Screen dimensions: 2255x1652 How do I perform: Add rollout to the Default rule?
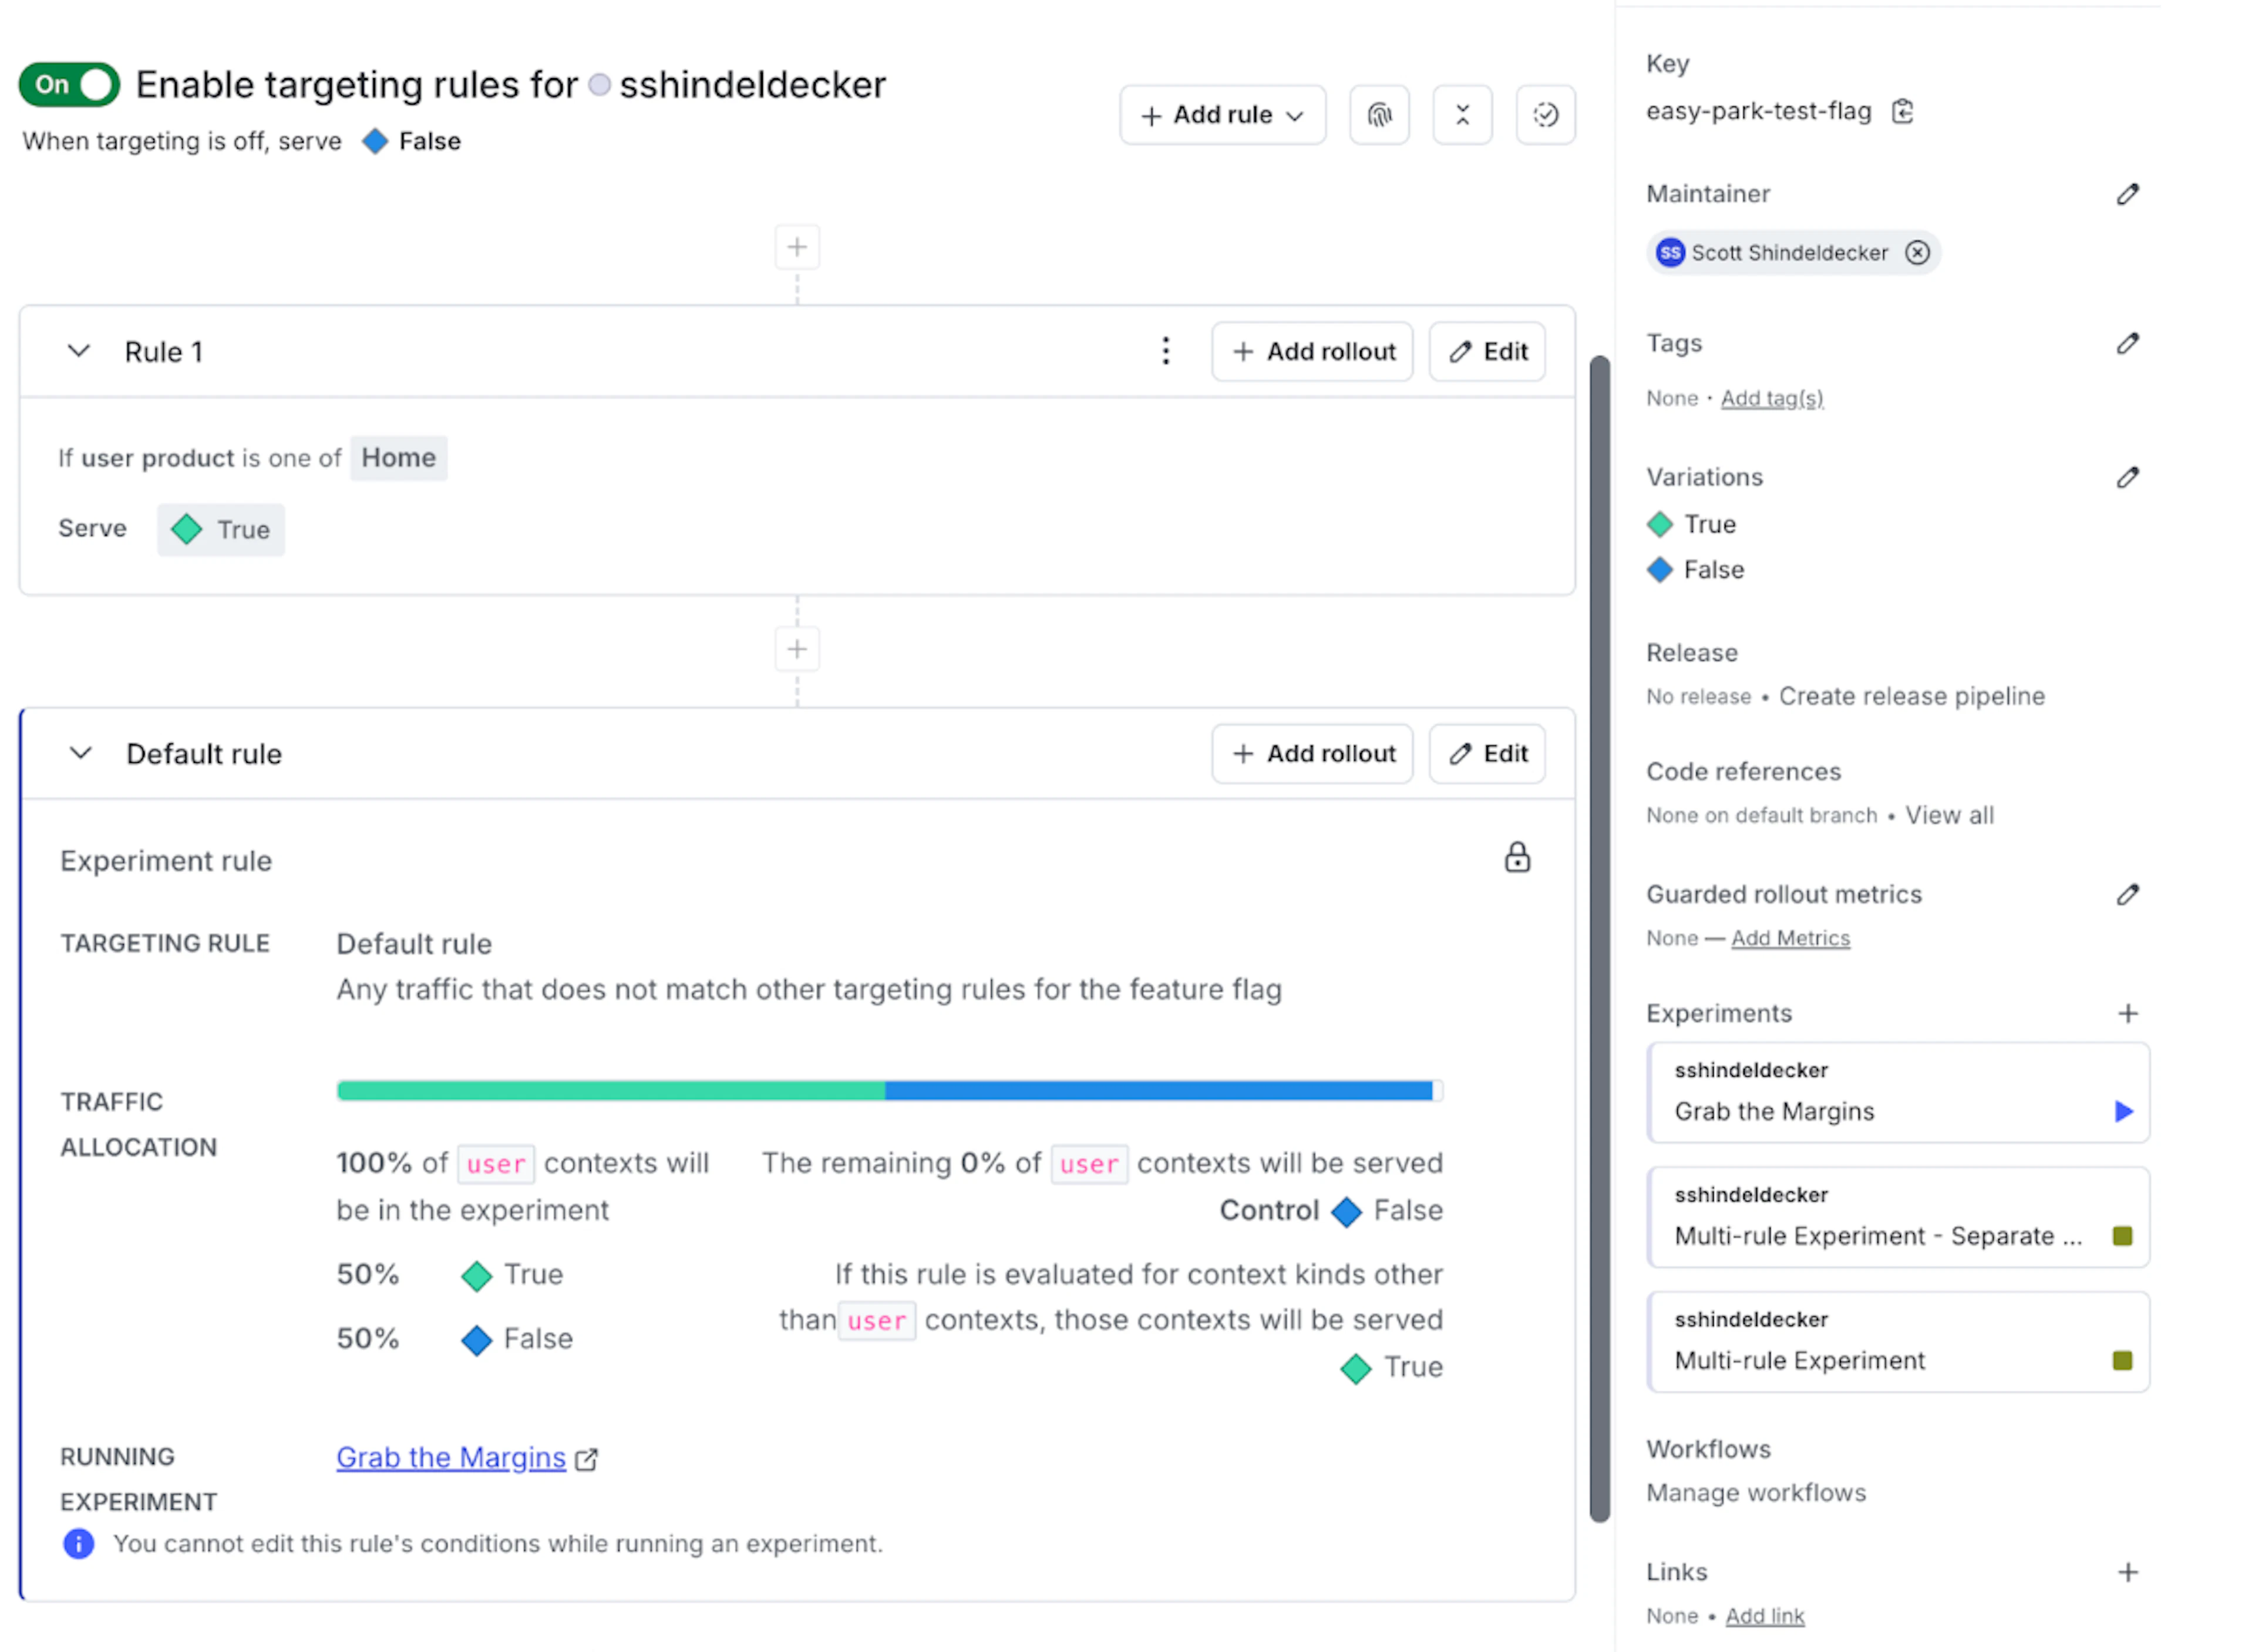pos(1312,753)
